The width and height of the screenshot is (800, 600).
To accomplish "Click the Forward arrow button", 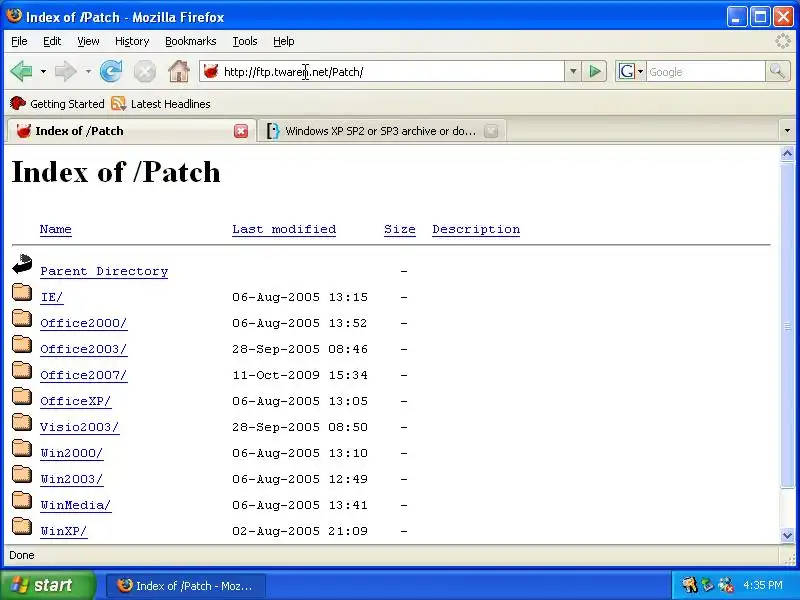I will click(x=65, y=71).
